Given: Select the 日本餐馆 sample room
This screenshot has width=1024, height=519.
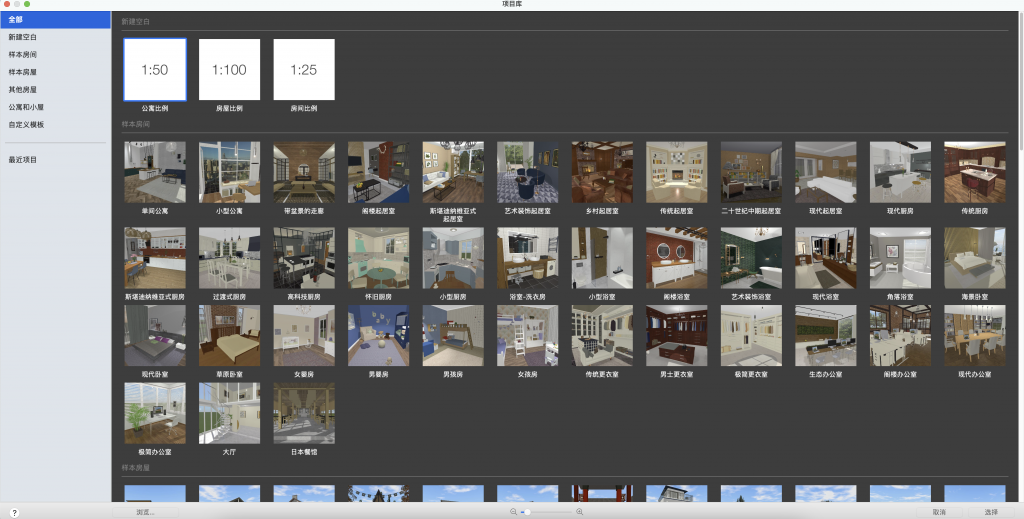Looking at the screenshot, I should (x=304, y=413).
